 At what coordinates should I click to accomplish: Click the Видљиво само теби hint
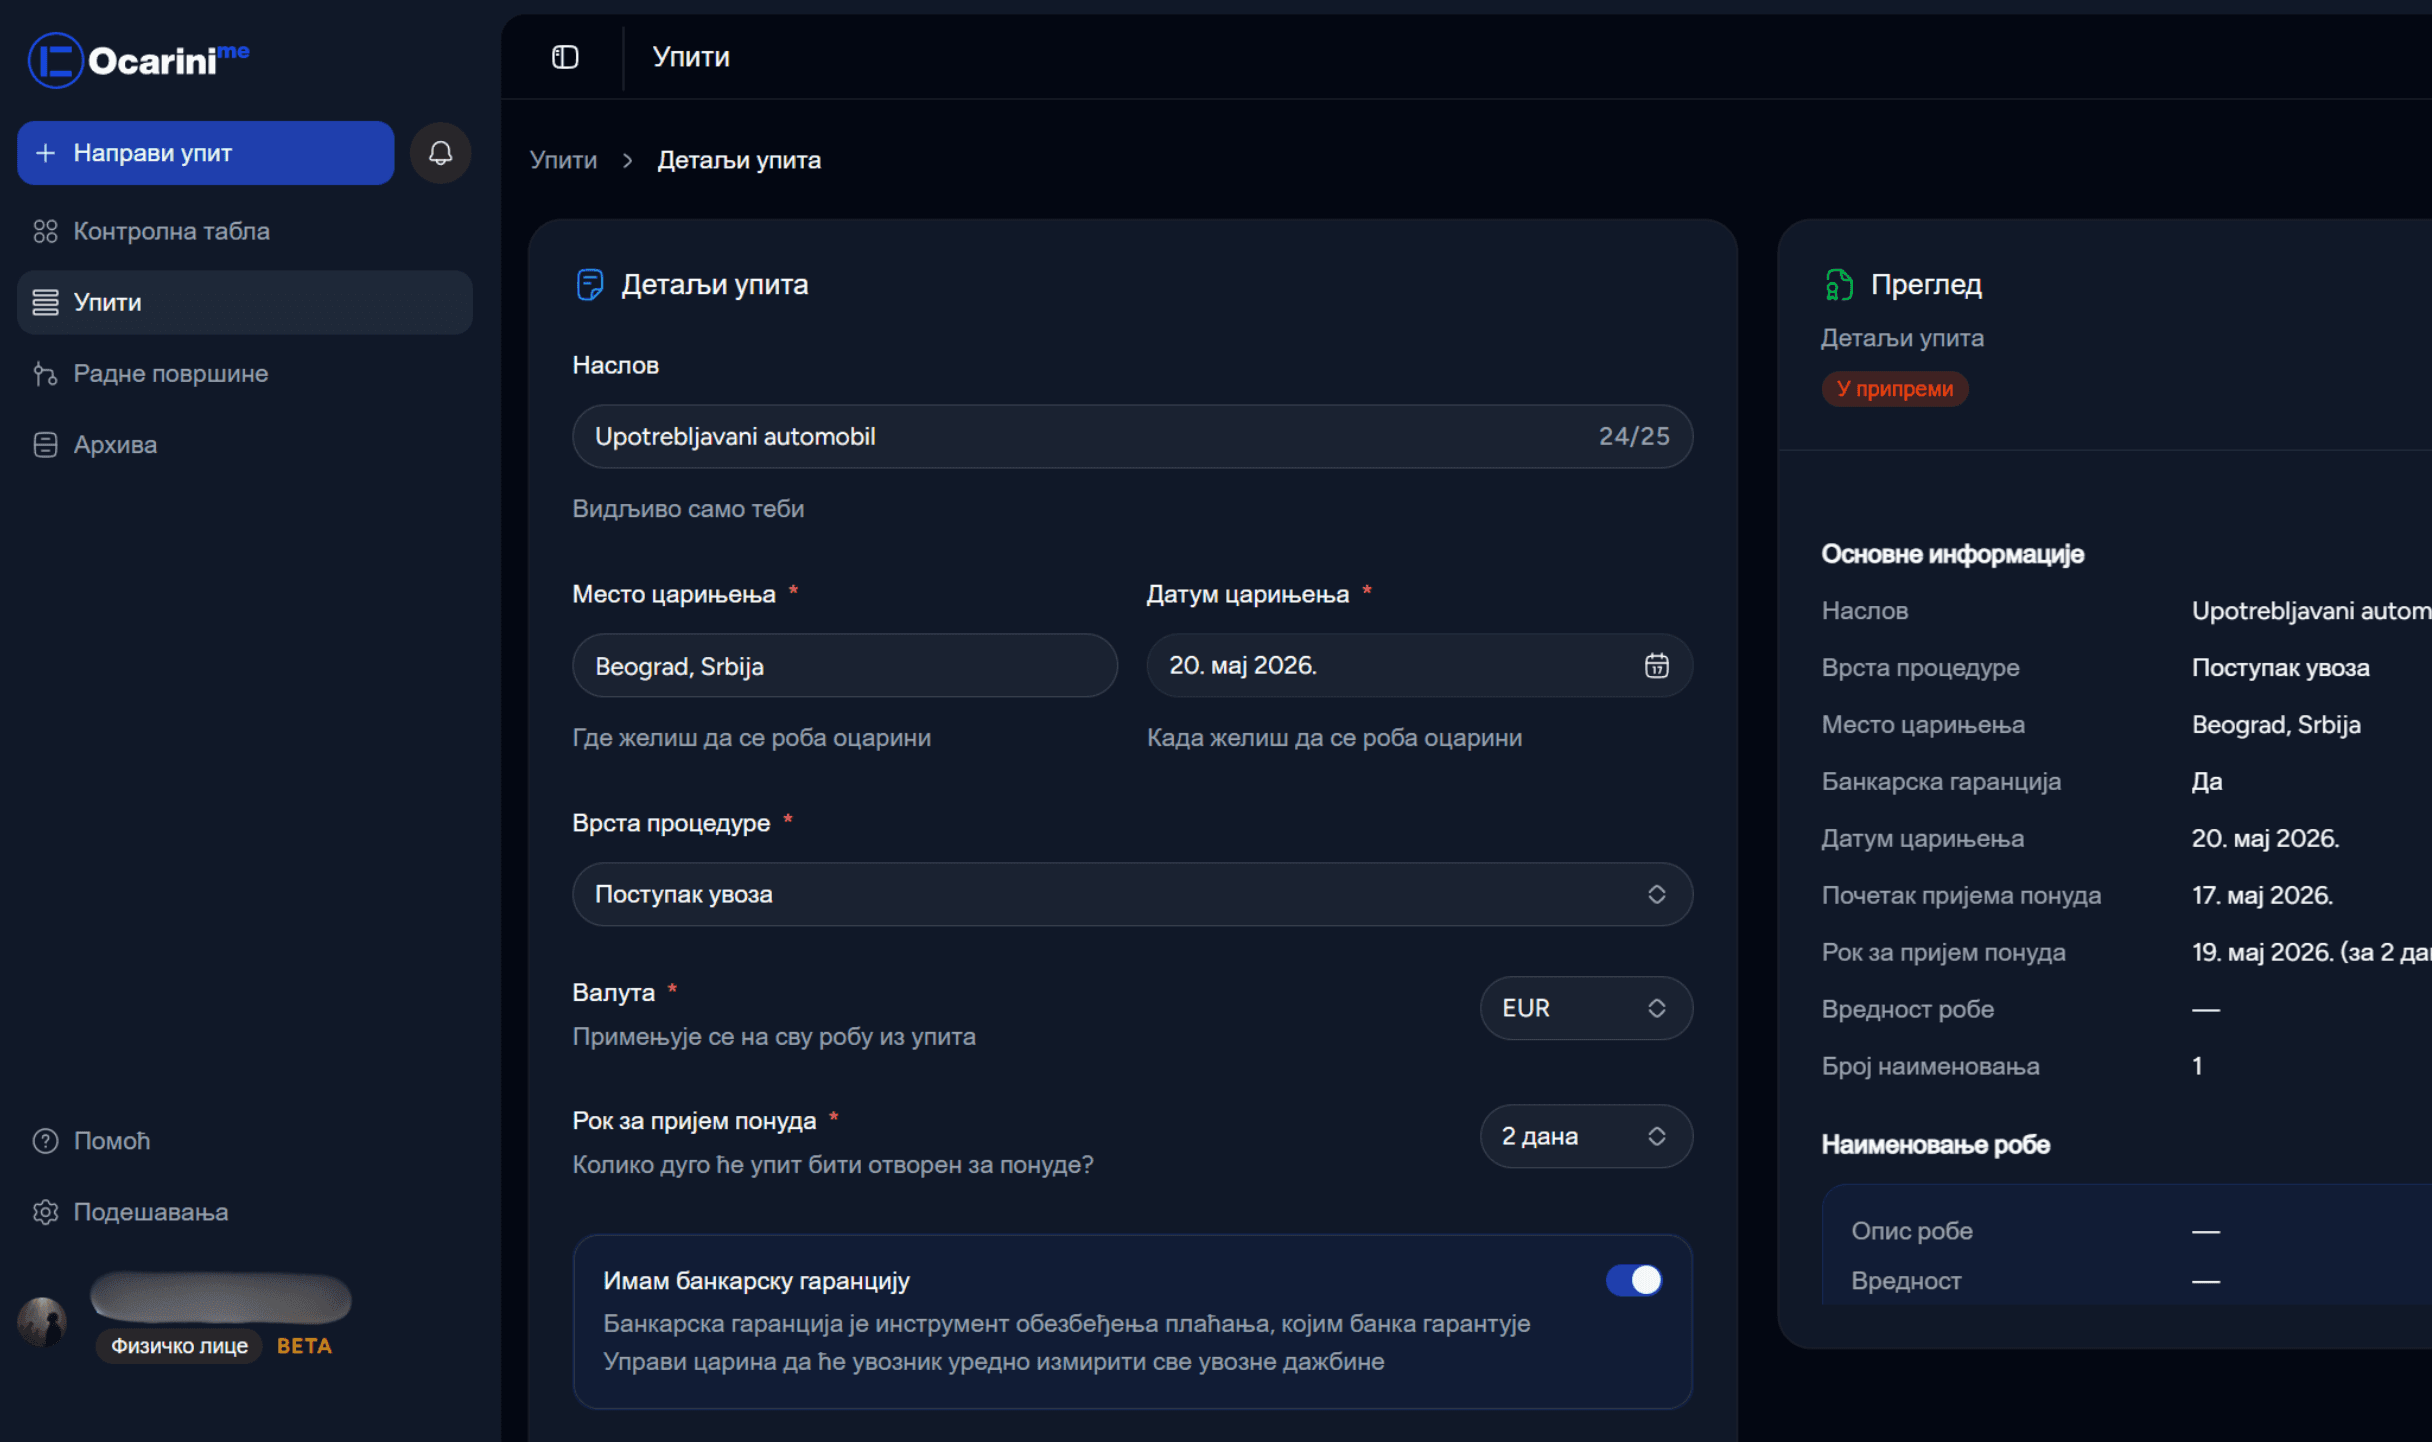click(x=688, y=509)
